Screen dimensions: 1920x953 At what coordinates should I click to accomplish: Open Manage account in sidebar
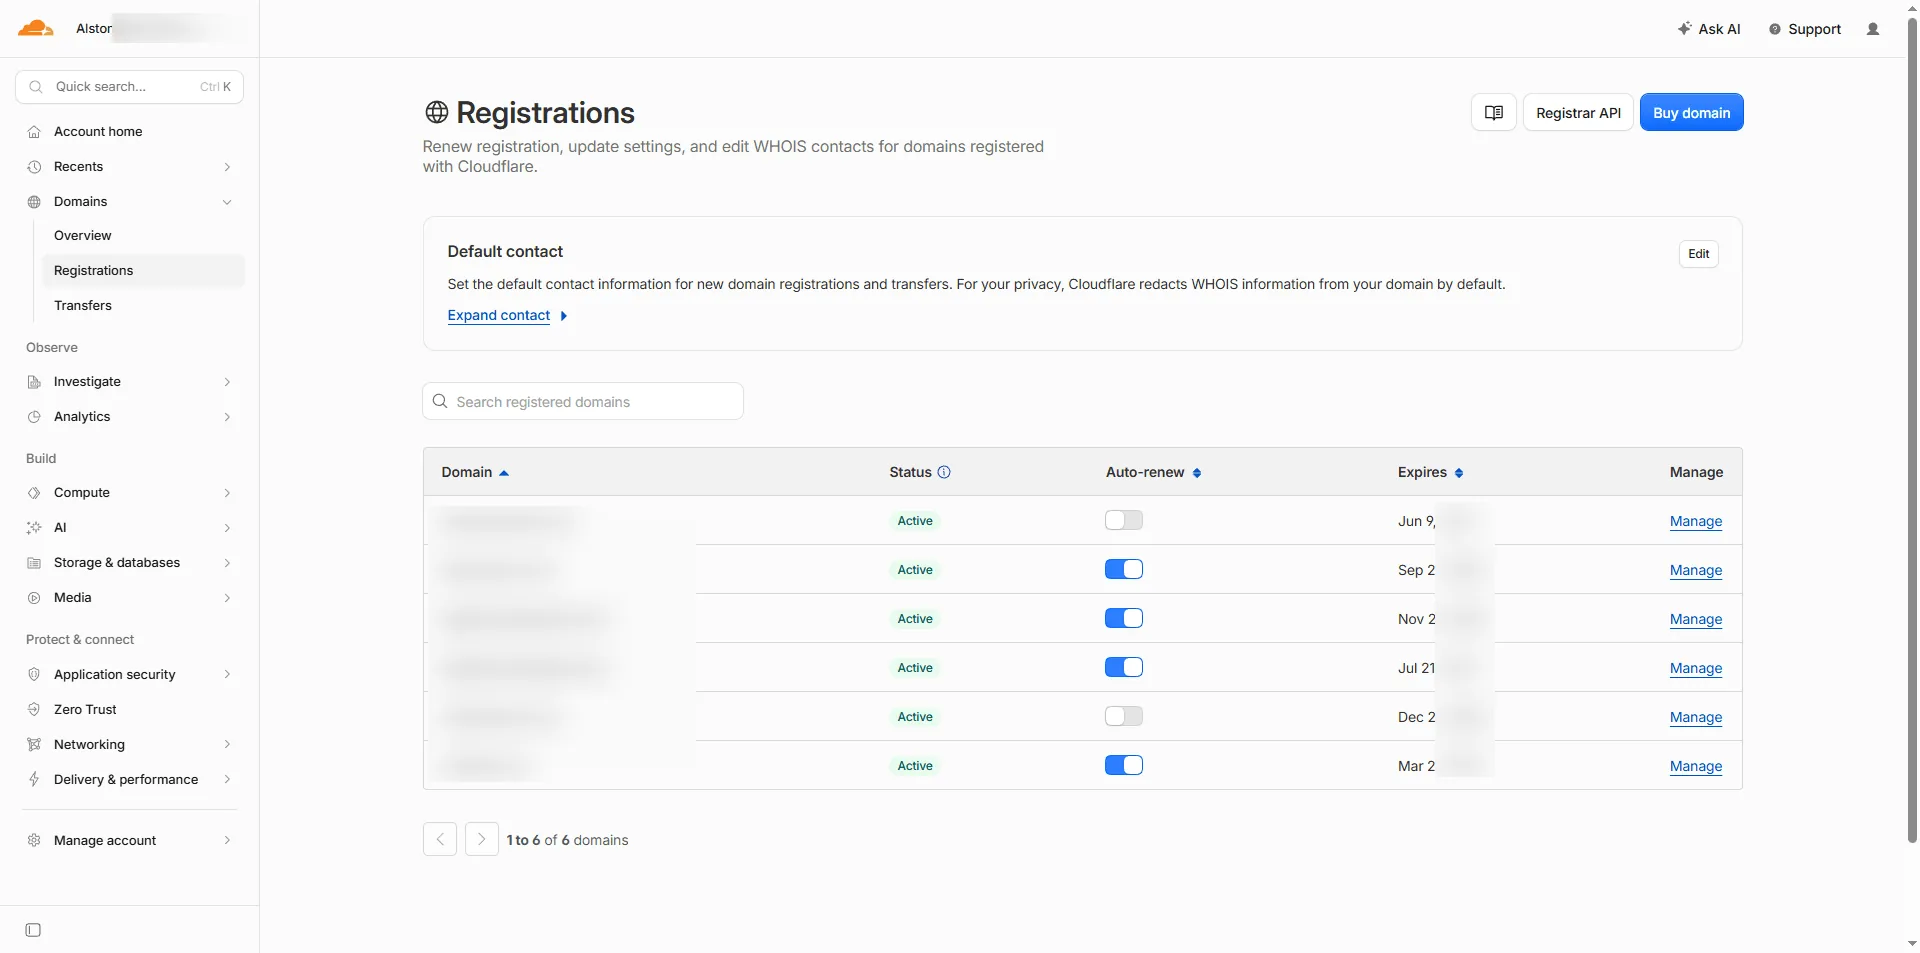pyautogui.click(x=131, y=840)
